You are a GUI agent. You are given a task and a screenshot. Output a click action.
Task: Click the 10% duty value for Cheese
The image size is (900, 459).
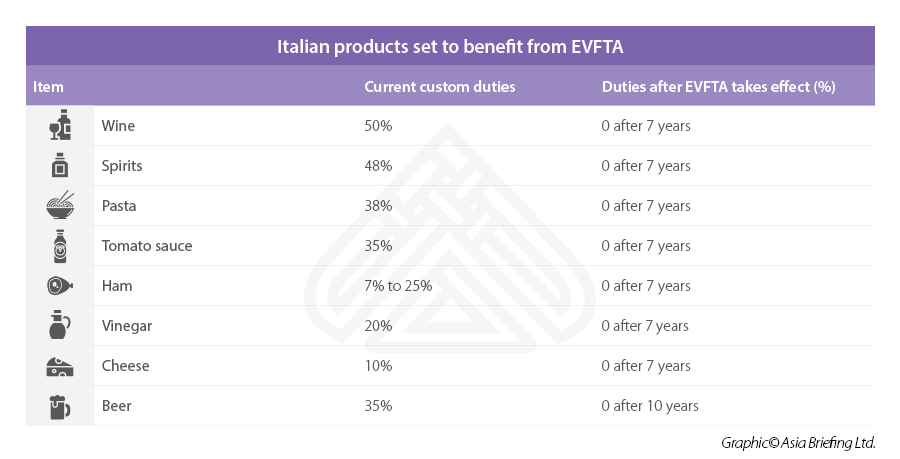378,366
